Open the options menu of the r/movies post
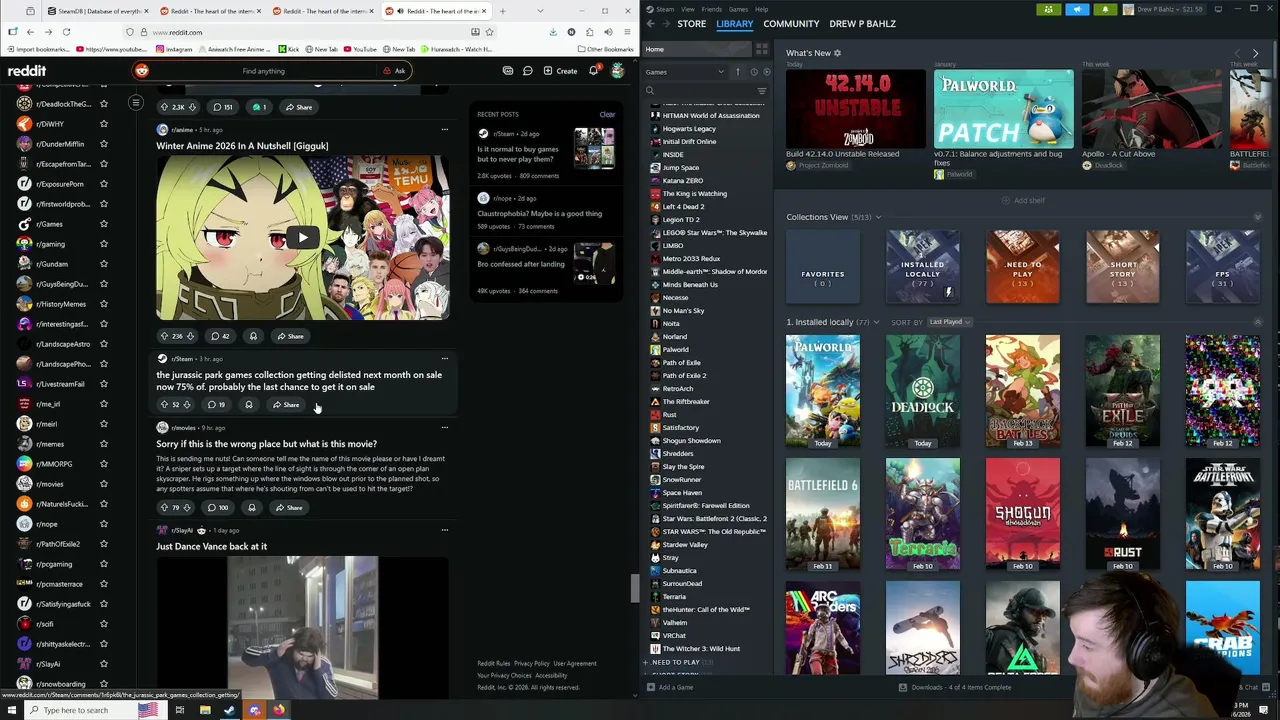 (x=445, y=428)
